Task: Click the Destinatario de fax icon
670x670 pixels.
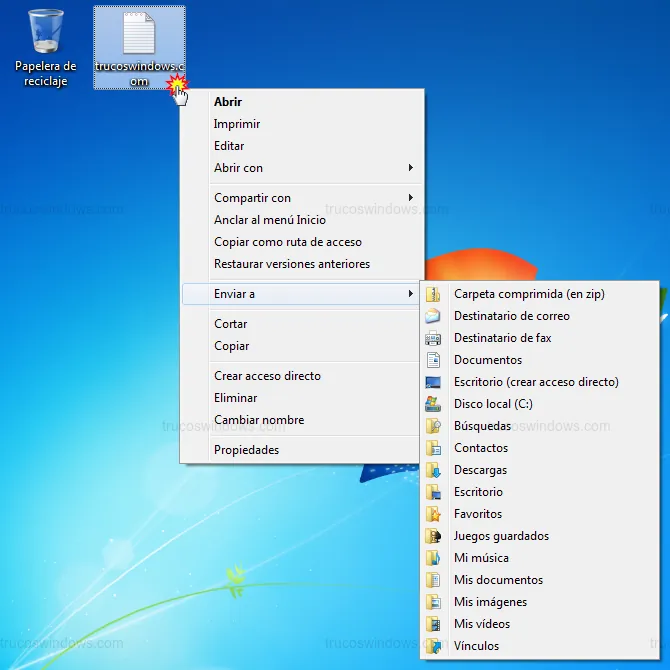Action: [433, 338]
